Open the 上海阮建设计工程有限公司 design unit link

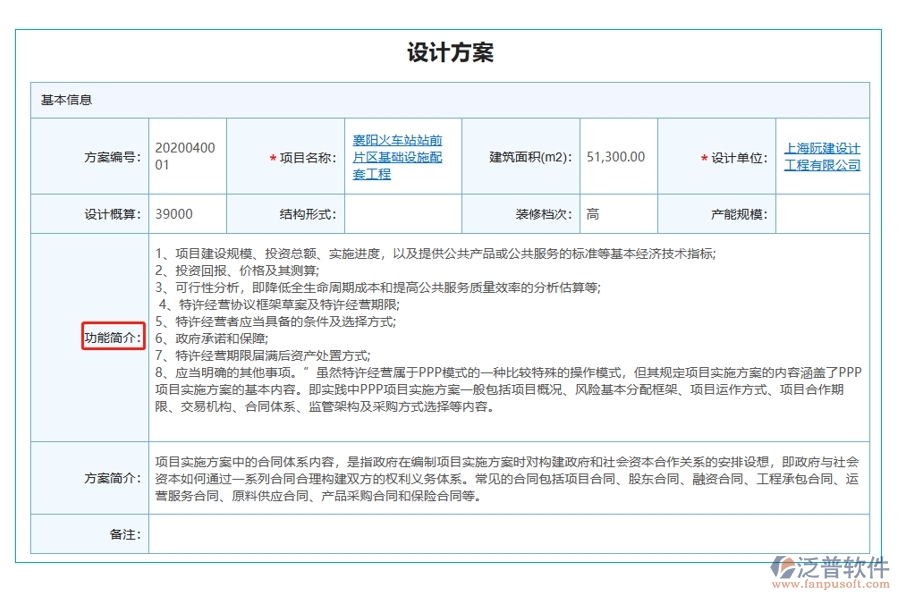coord(820,156)
